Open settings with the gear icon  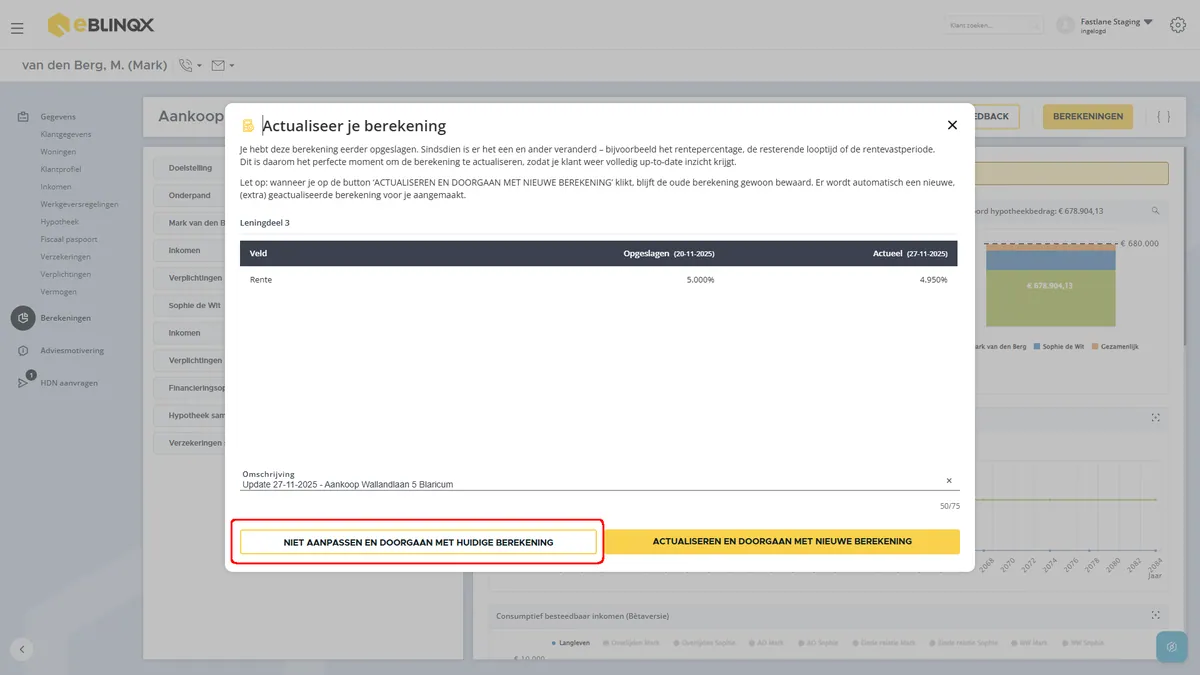(x=1177, y=26)
